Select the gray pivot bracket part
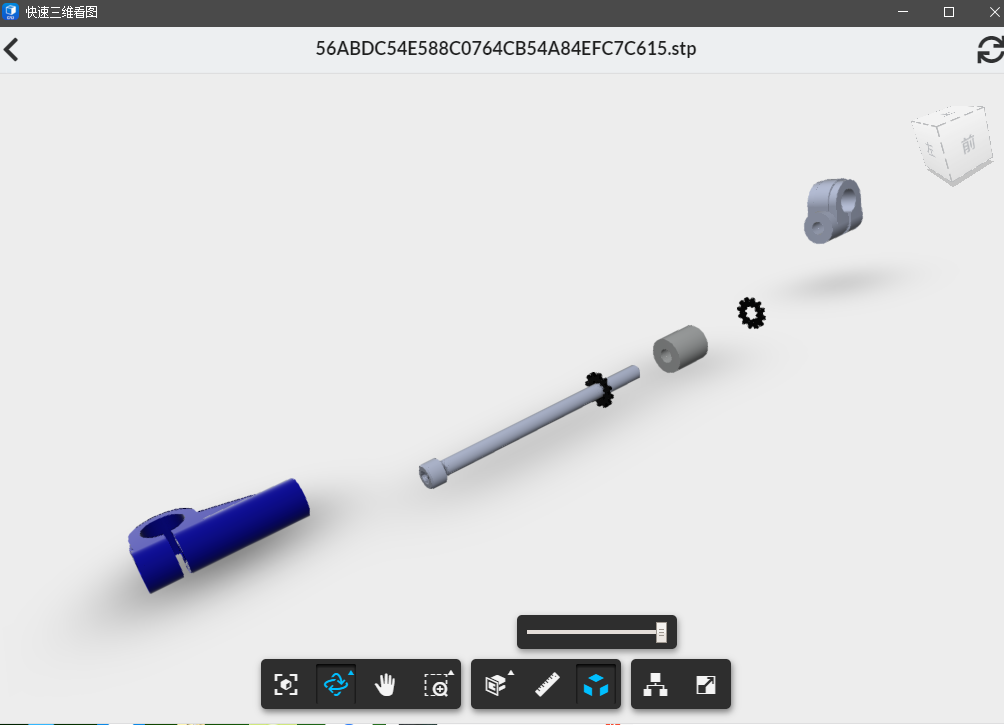Screen dimensions: 1004x725 (x=833, y=210)
